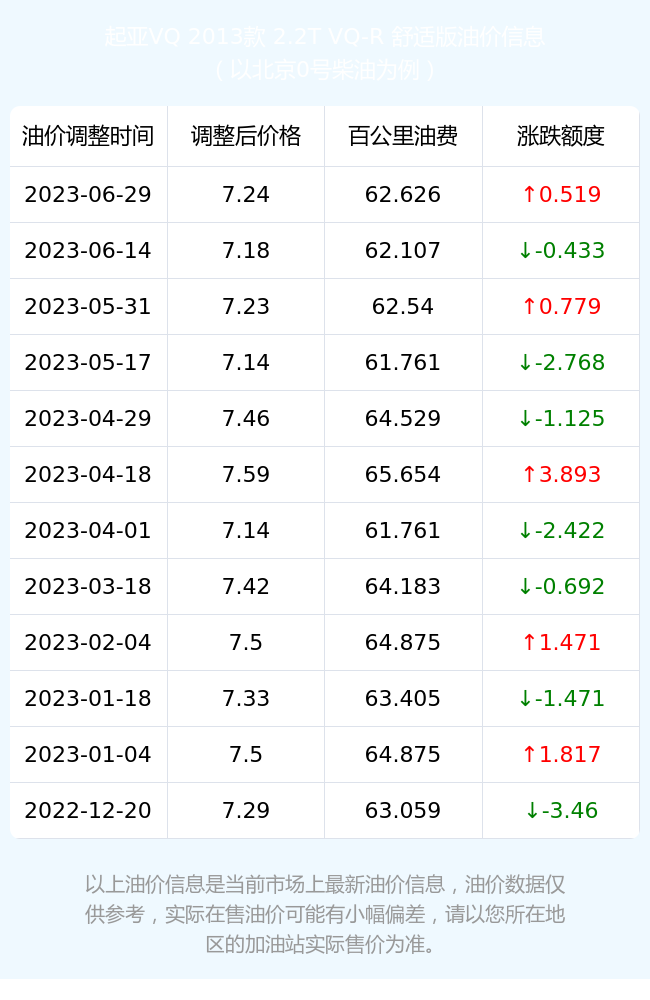Click price 7.18 in the 2023-06-14 row
Viewport: 650px width, 1000px height.
pyautogui.click(x=246, y=251)
